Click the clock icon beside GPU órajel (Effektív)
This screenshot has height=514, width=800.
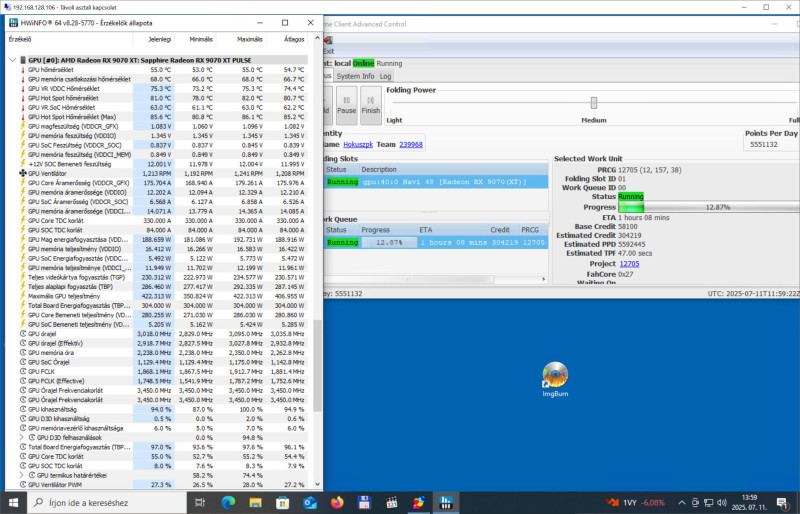click(23, 343)
